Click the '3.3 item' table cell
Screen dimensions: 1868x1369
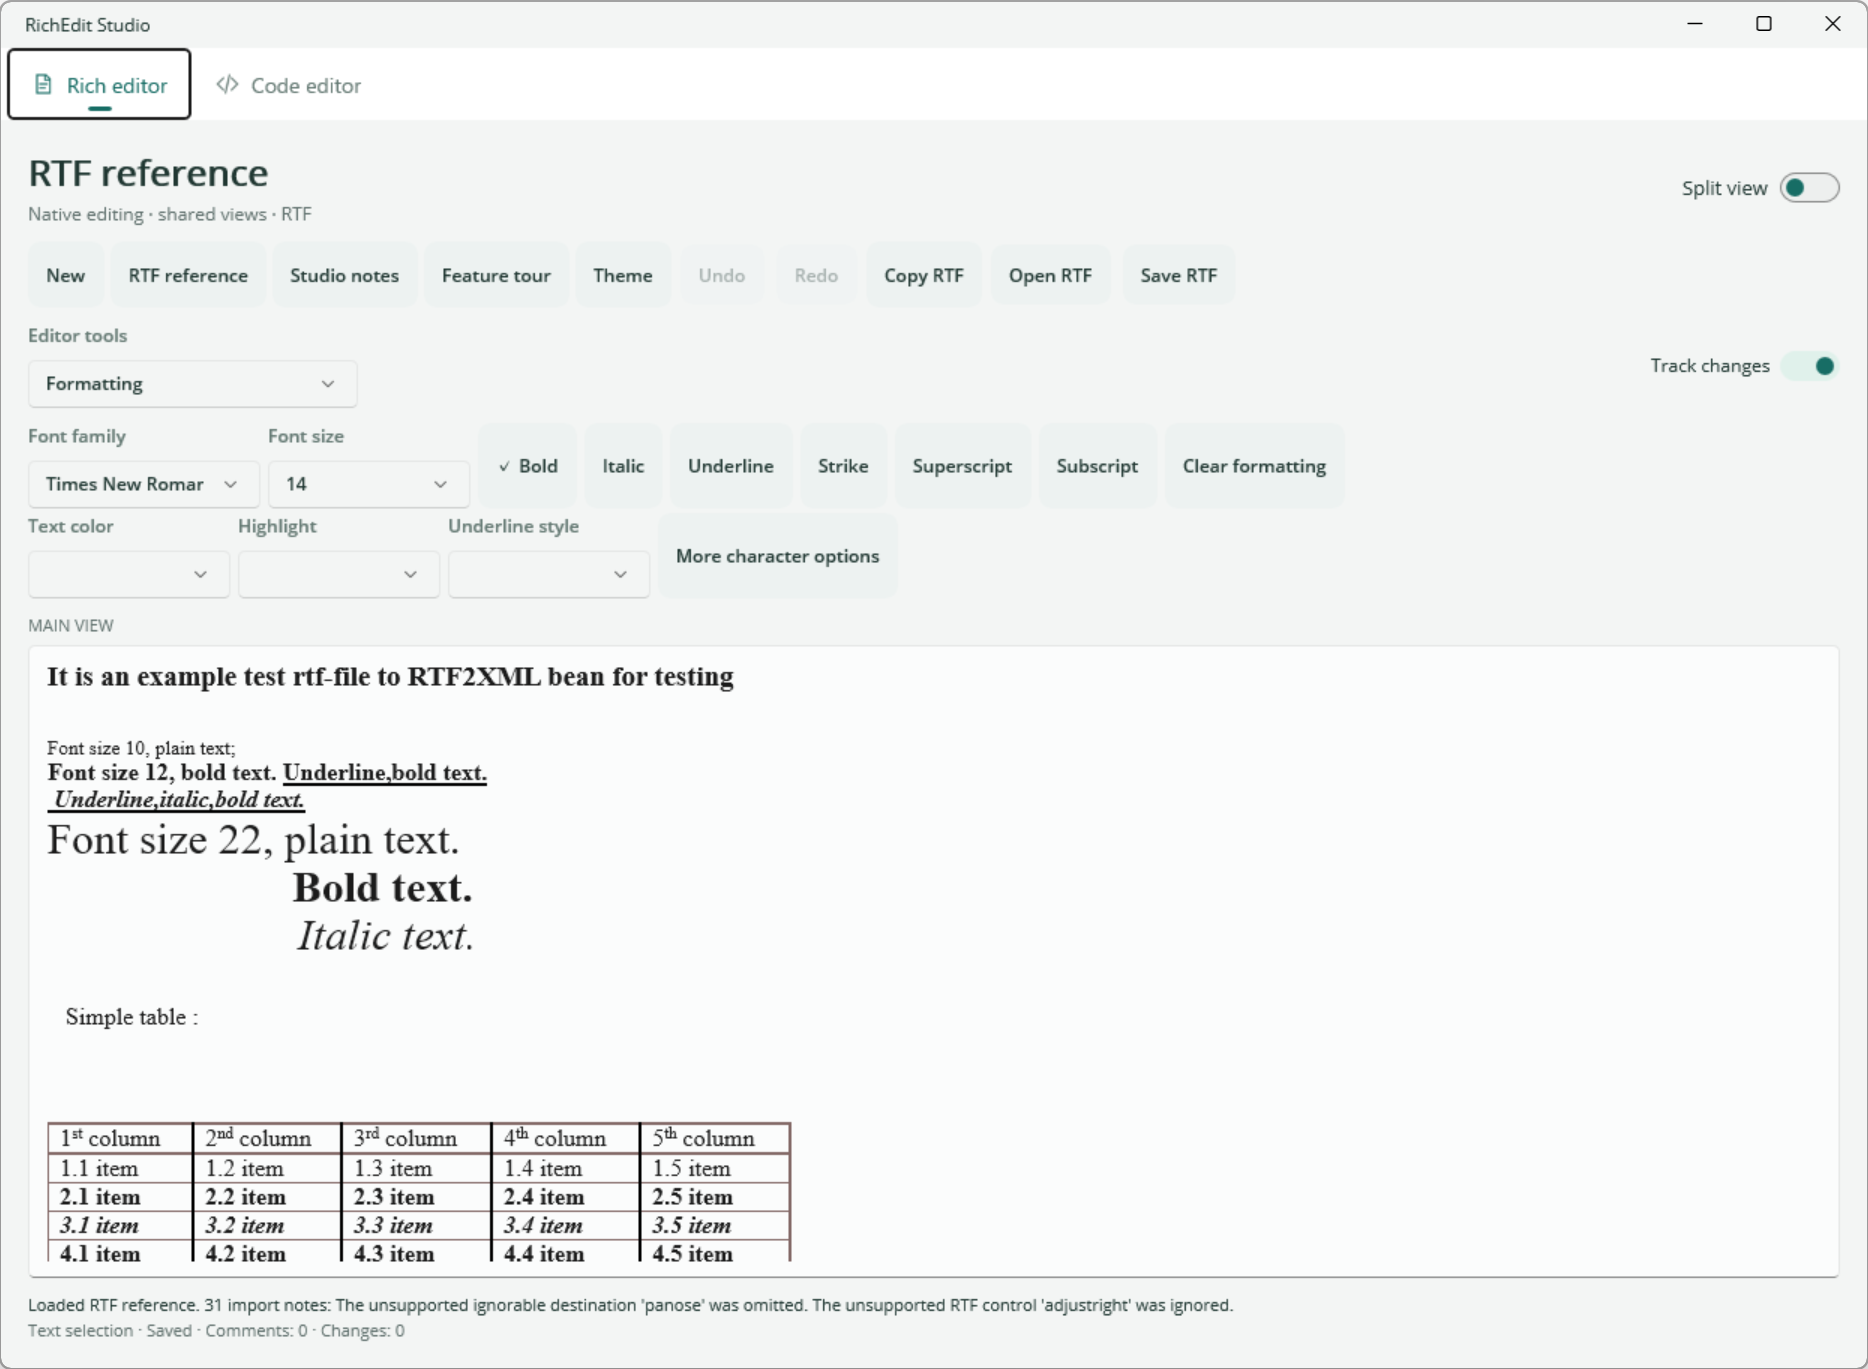tap(416, 1225)
